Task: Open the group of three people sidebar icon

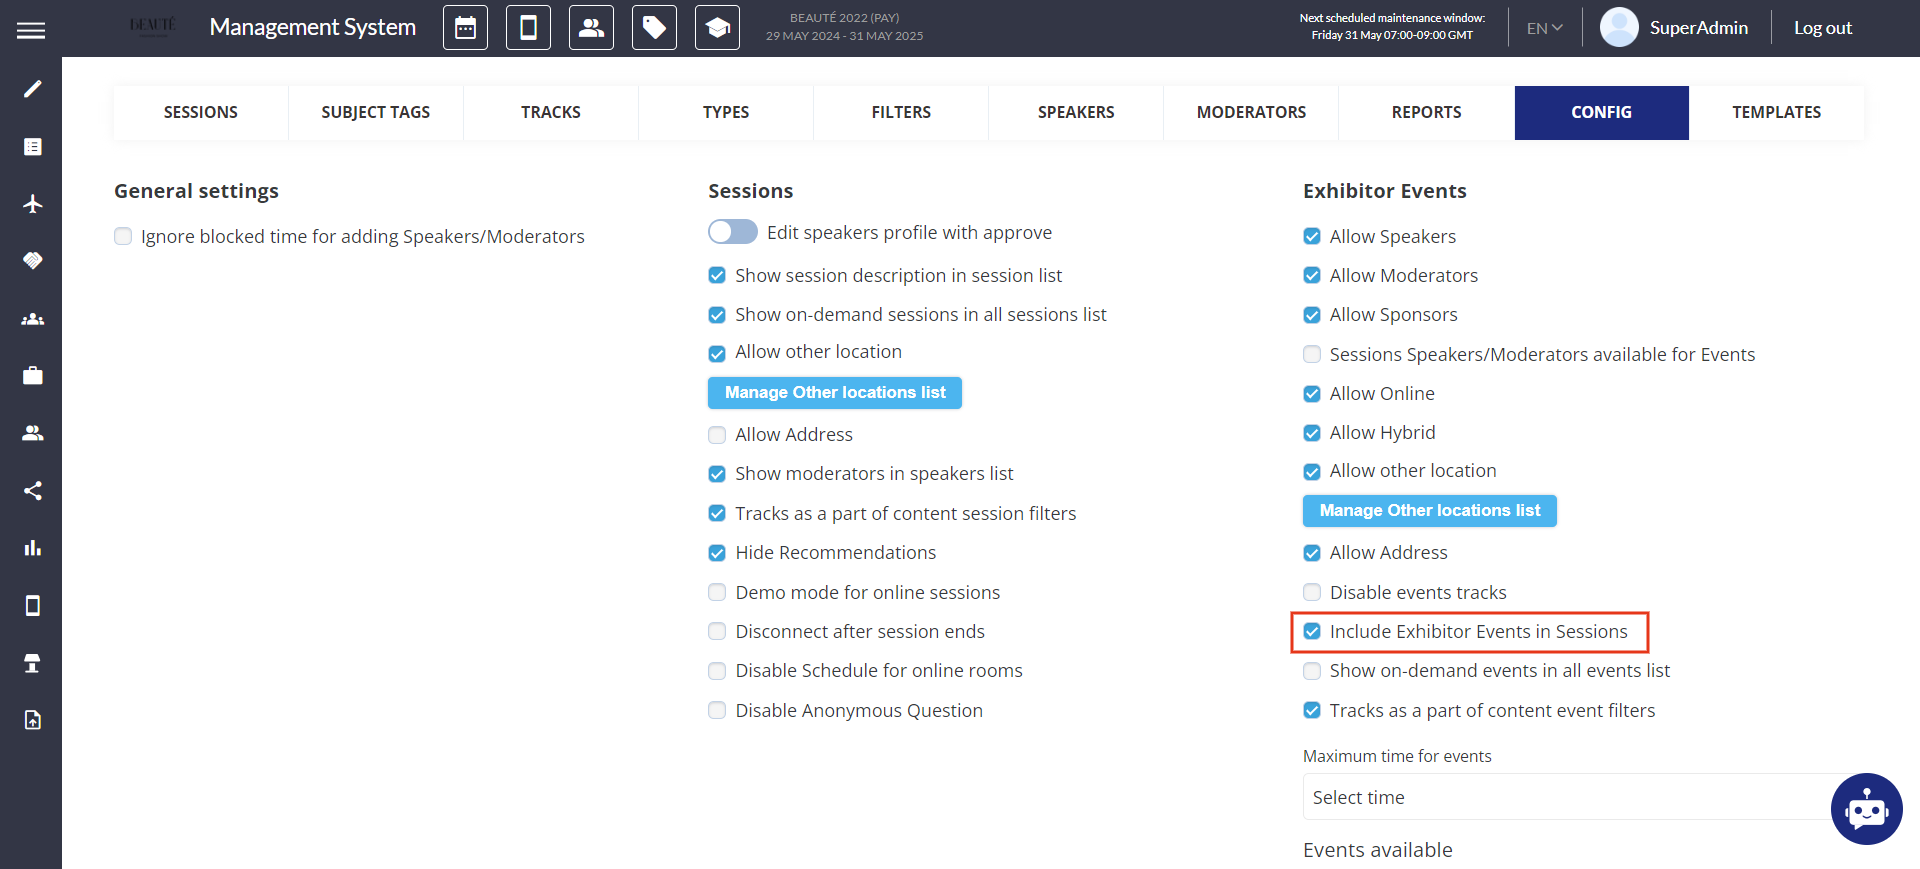Action: [32, 319]
